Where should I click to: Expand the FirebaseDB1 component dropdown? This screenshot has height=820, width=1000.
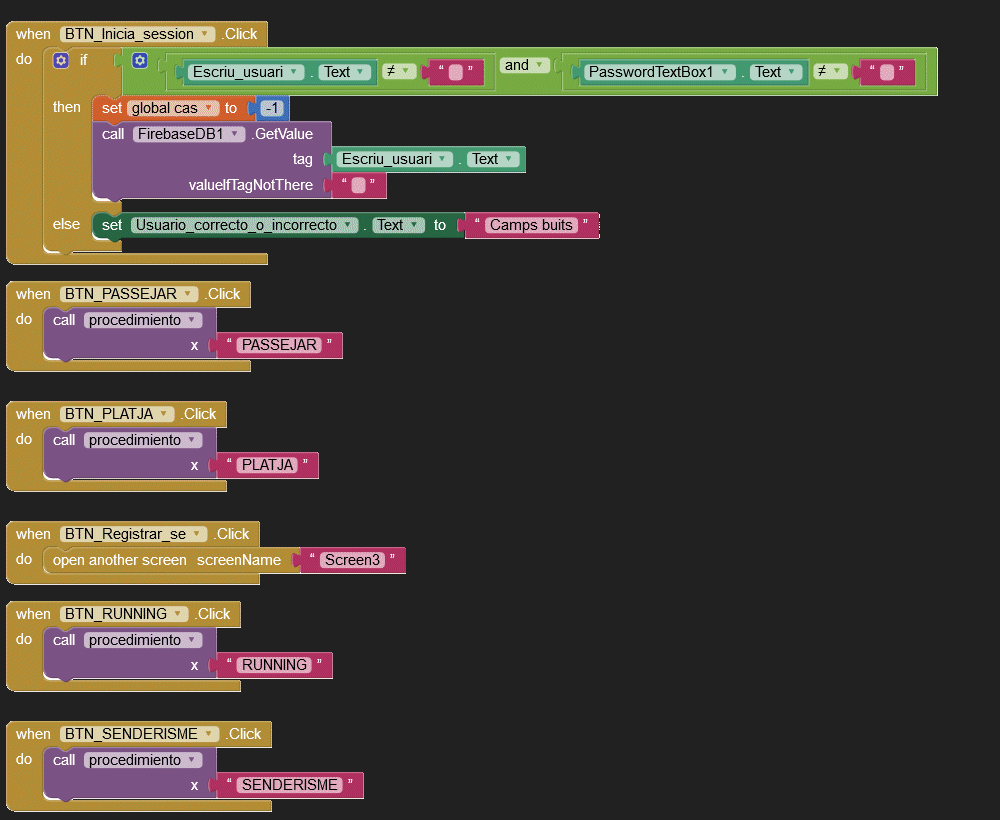pyautogui.click(x=236, y=134)
